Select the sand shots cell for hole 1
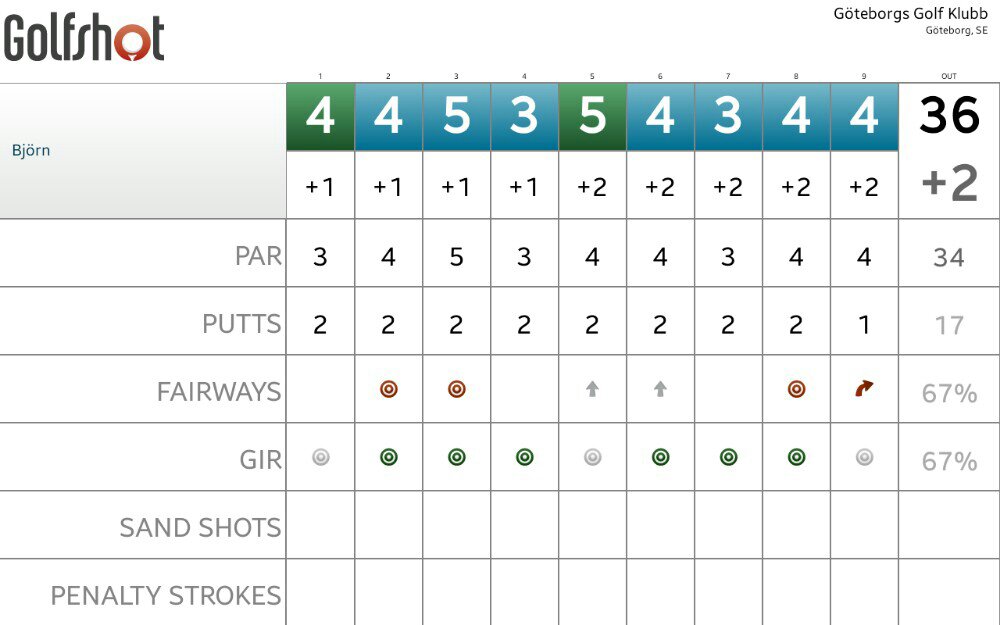Screen dimensions: 1000x625 [x=321, y=525]
